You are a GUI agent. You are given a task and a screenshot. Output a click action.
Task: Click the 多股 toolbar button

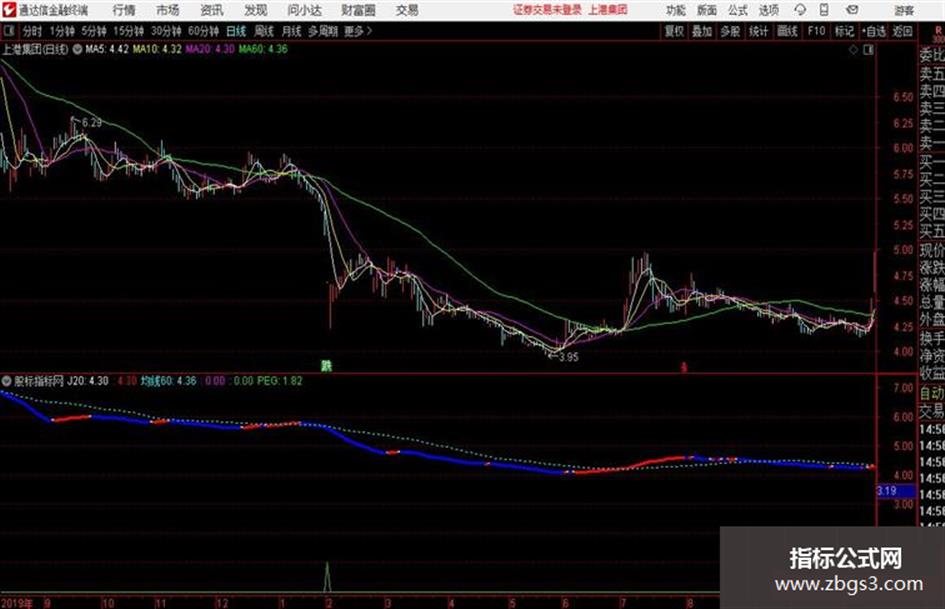[730, 31]
